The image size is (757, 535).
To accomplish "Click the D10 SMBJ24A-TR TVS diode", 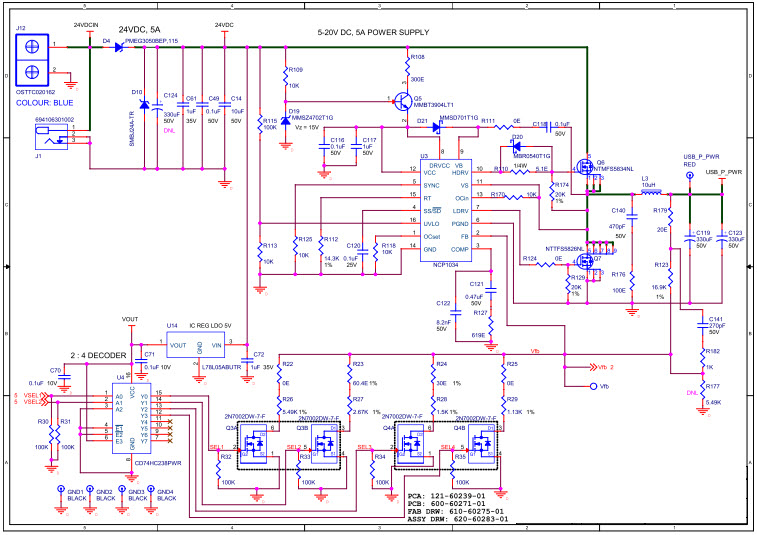I will 144,104.
